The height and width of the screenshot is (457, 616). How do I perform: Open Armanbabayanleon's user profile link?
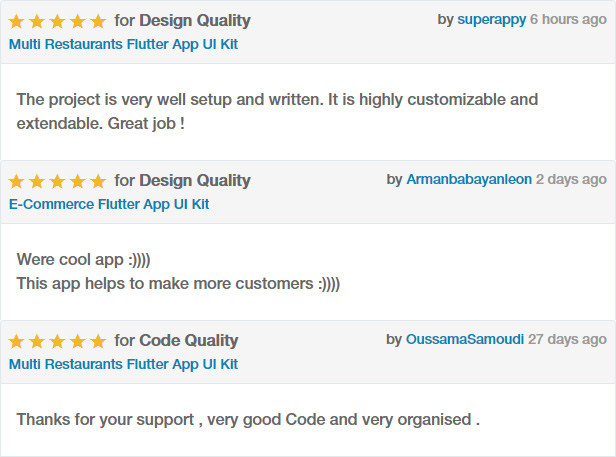(469, 180)
